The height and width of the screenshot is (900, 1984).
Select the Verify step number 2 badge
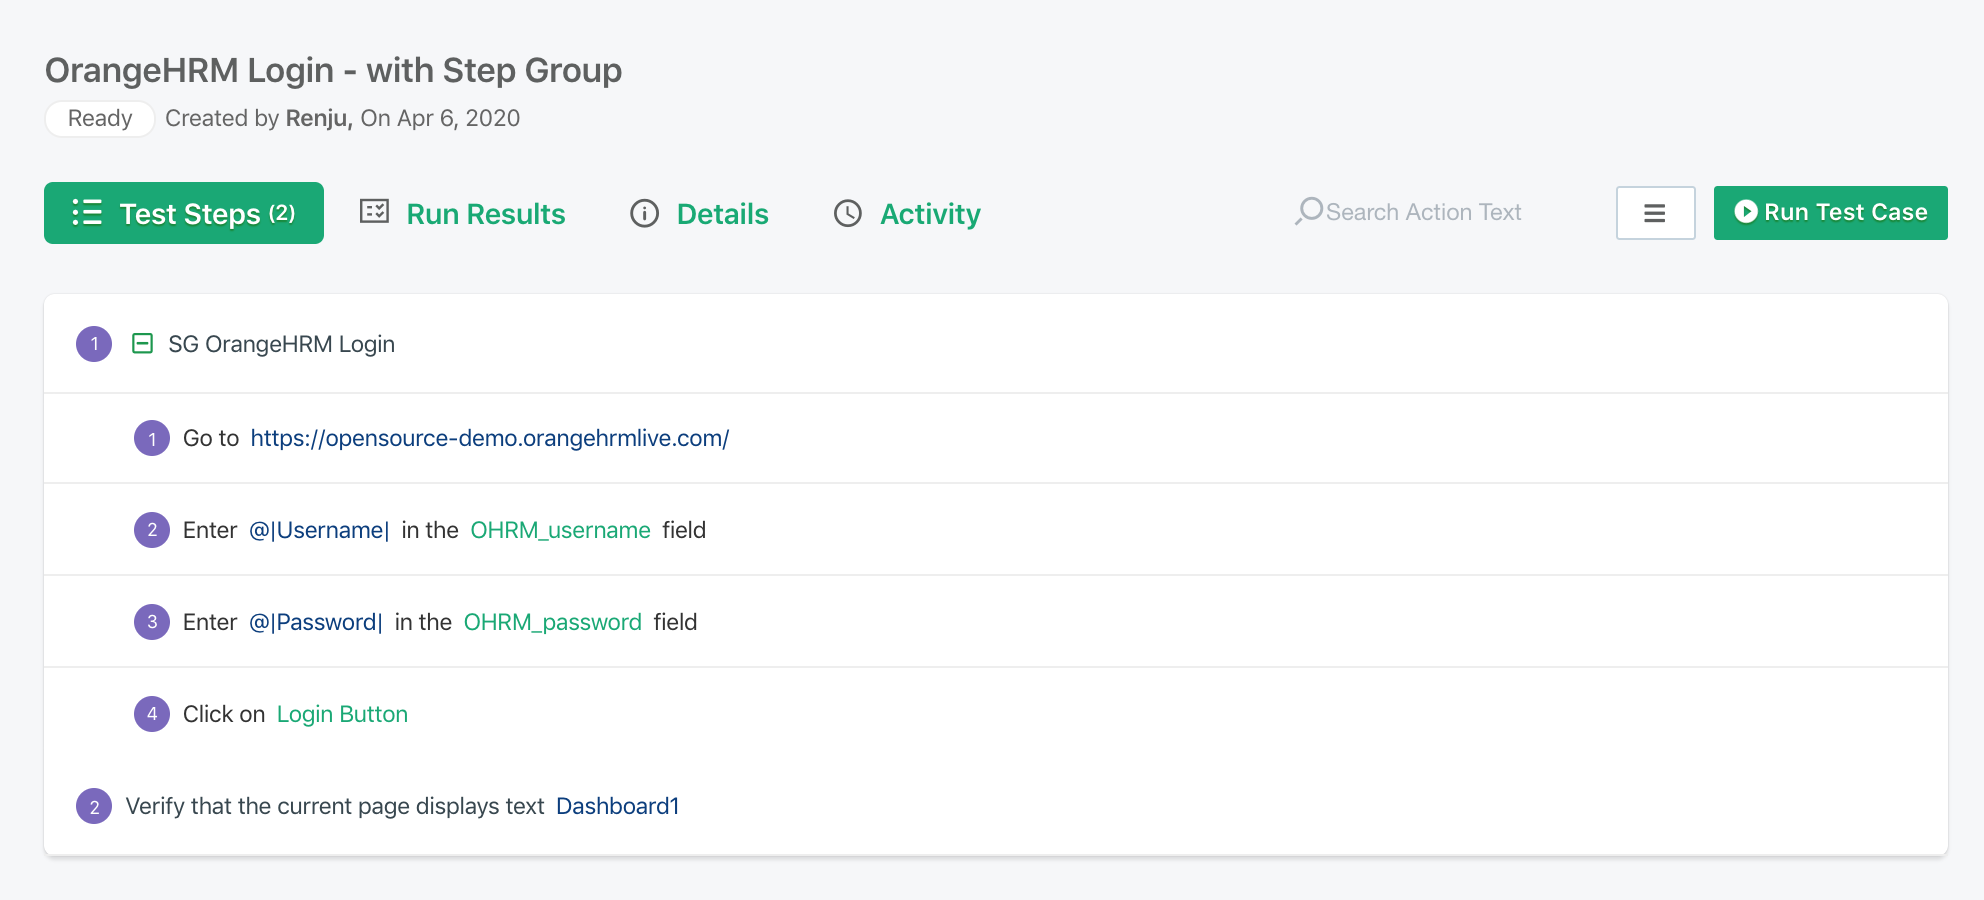[x=94, y=806]
